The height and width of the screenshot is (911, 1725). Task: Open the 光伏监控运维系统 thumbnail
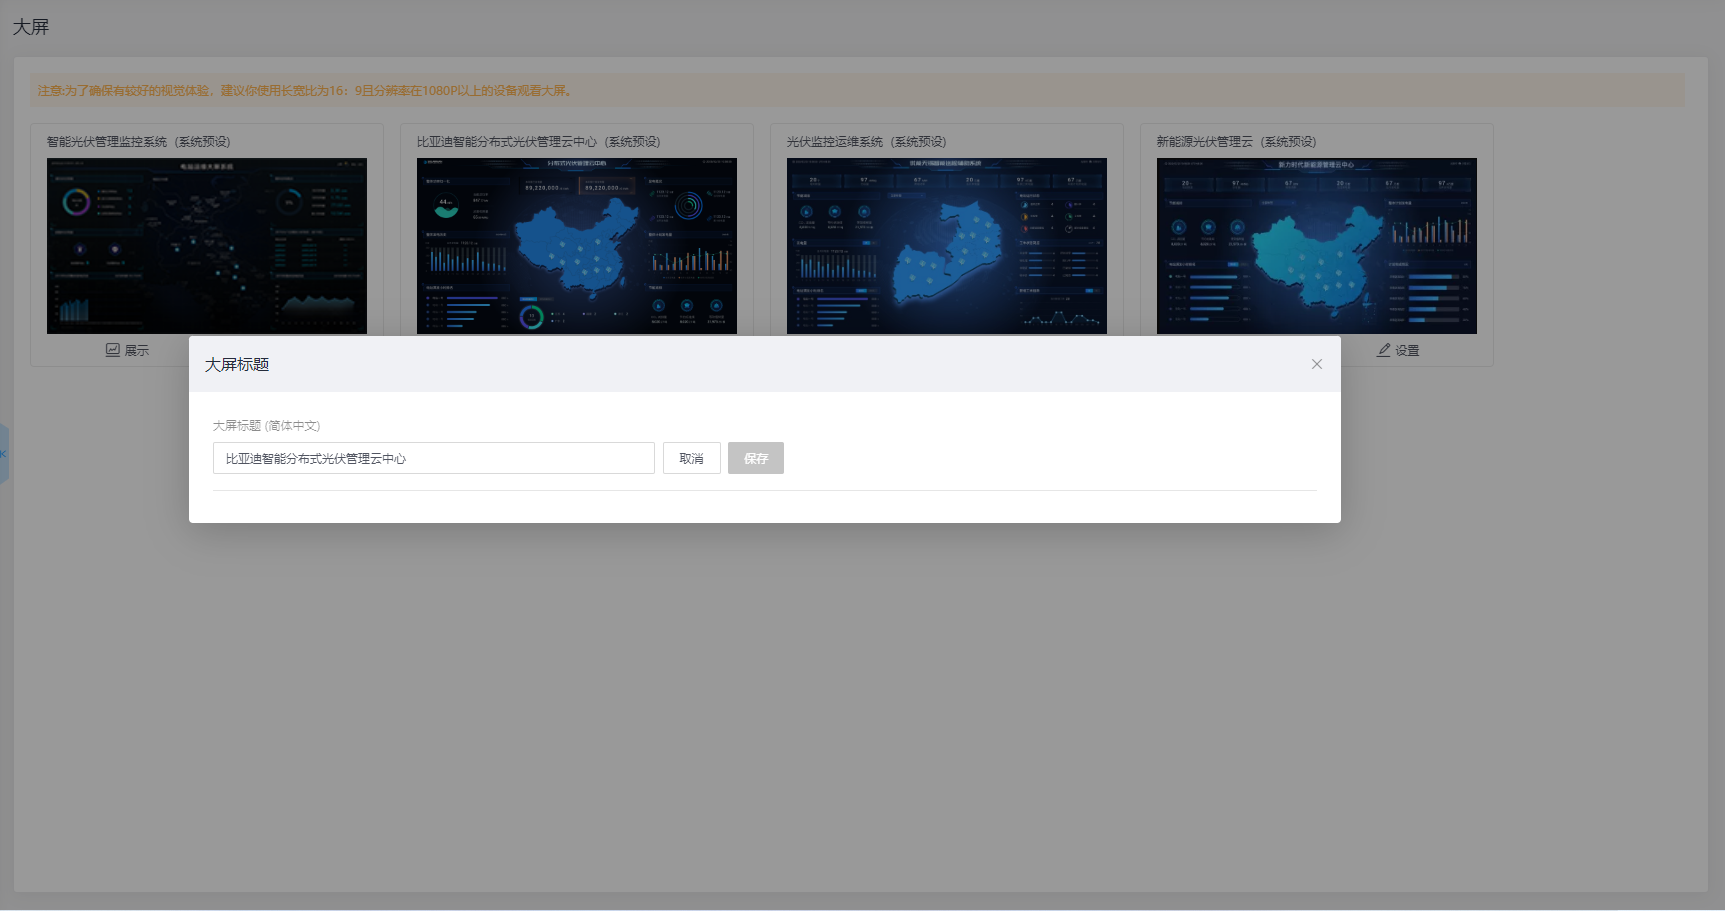[947, 245]
